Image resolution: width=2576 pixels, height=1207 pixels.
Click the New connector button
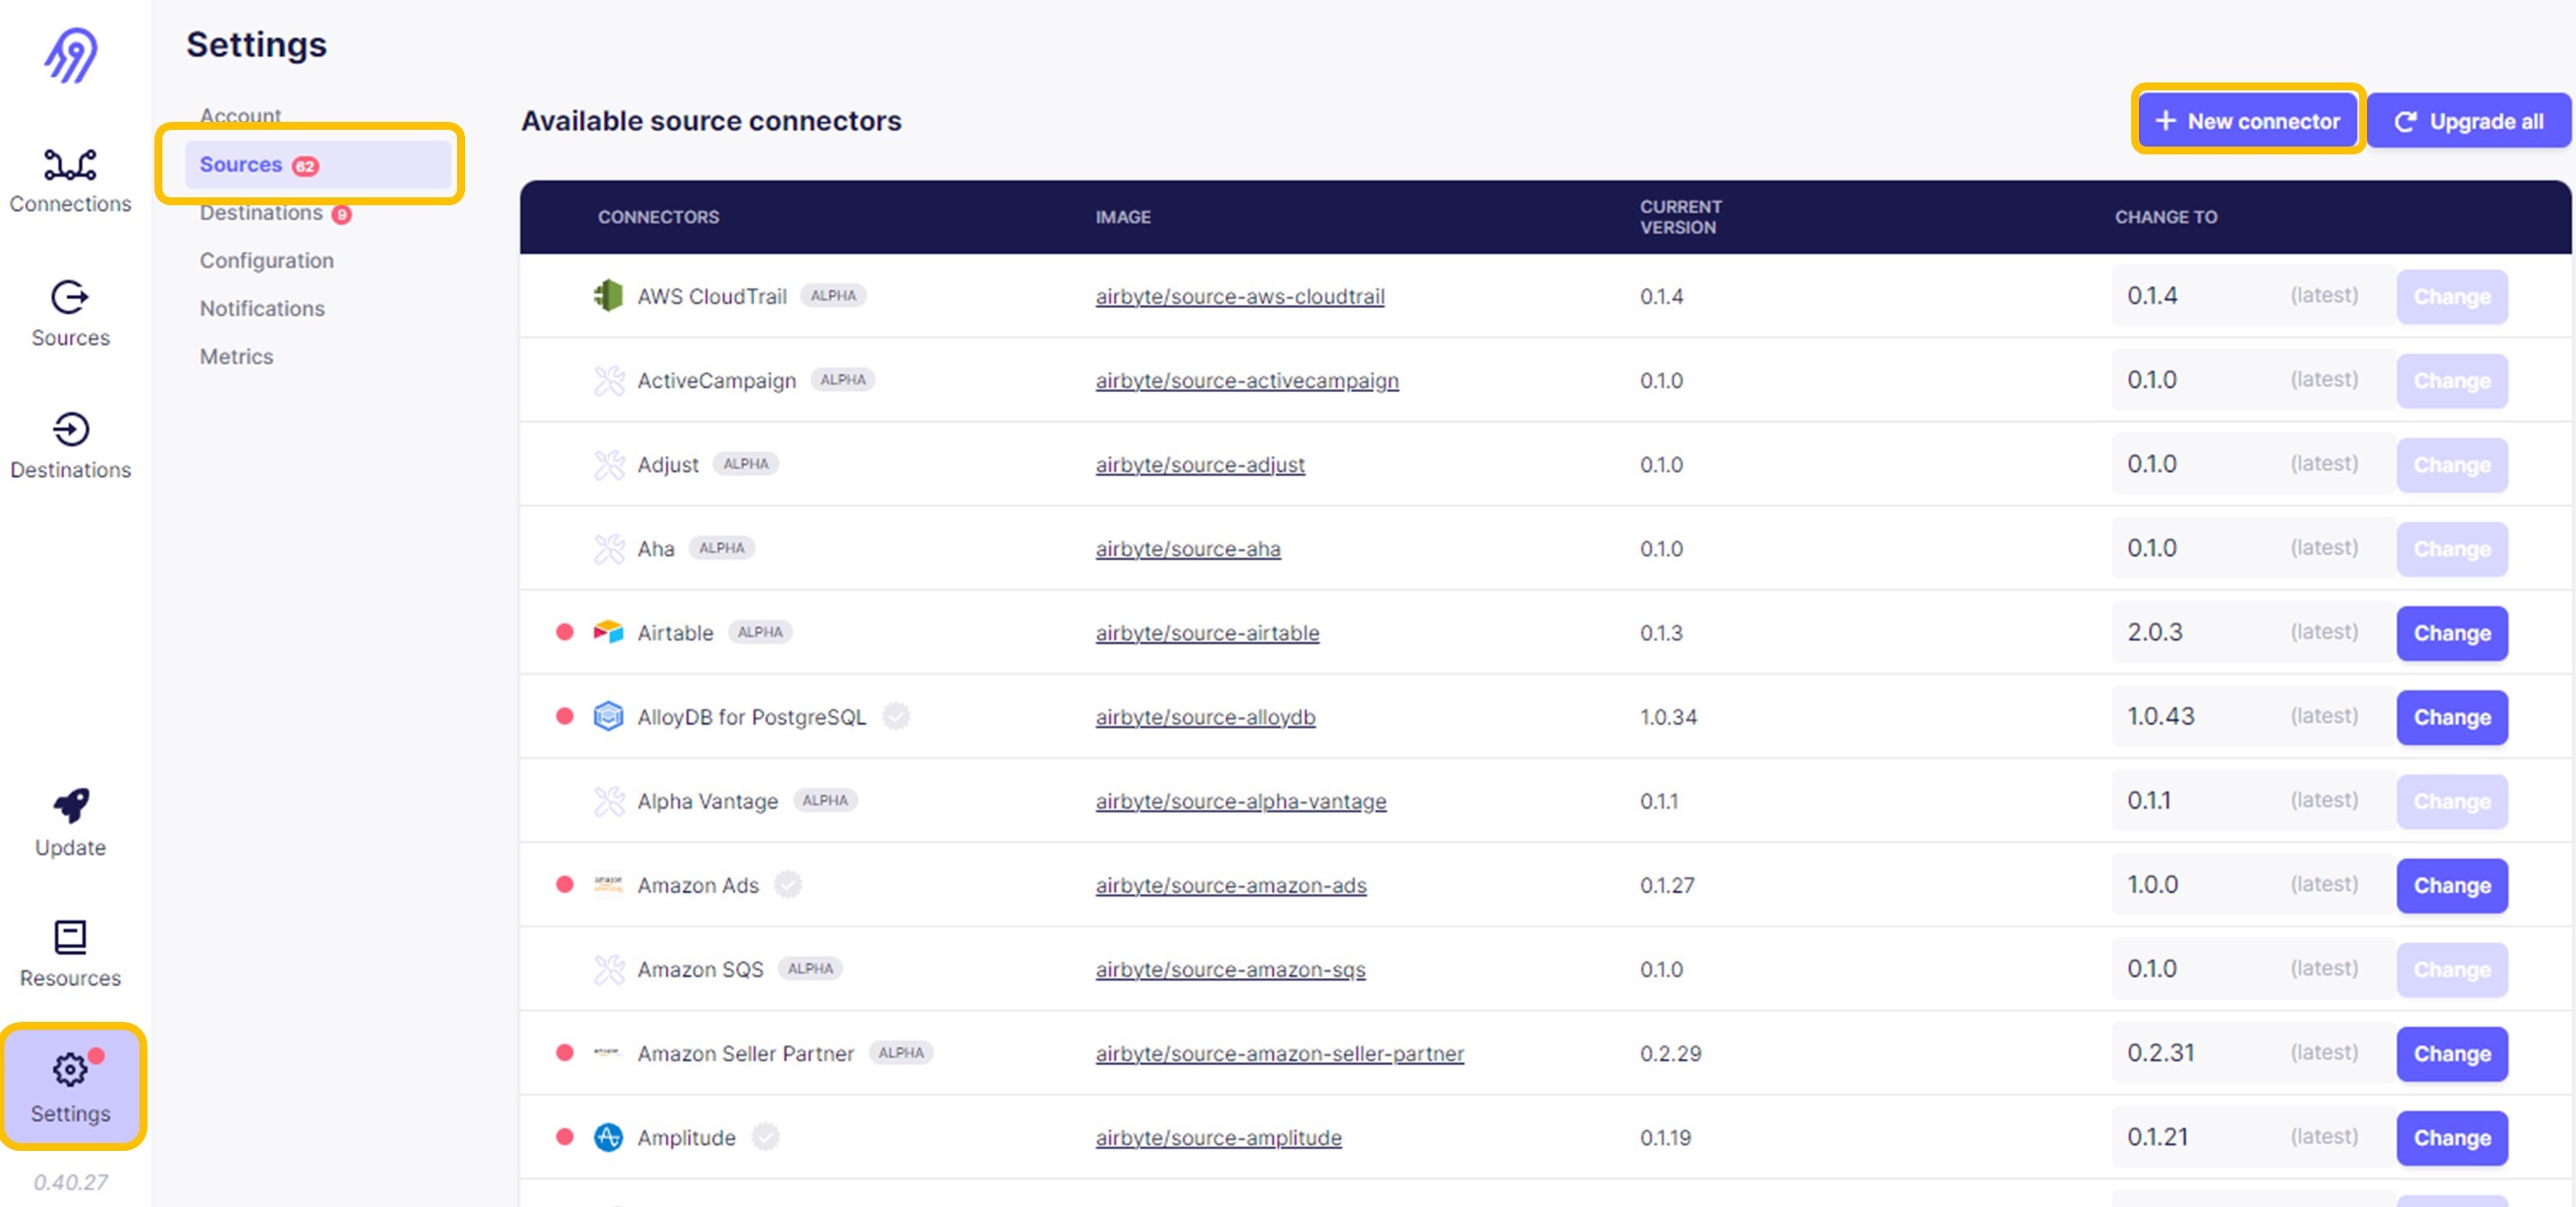[x=2247, y=121]
